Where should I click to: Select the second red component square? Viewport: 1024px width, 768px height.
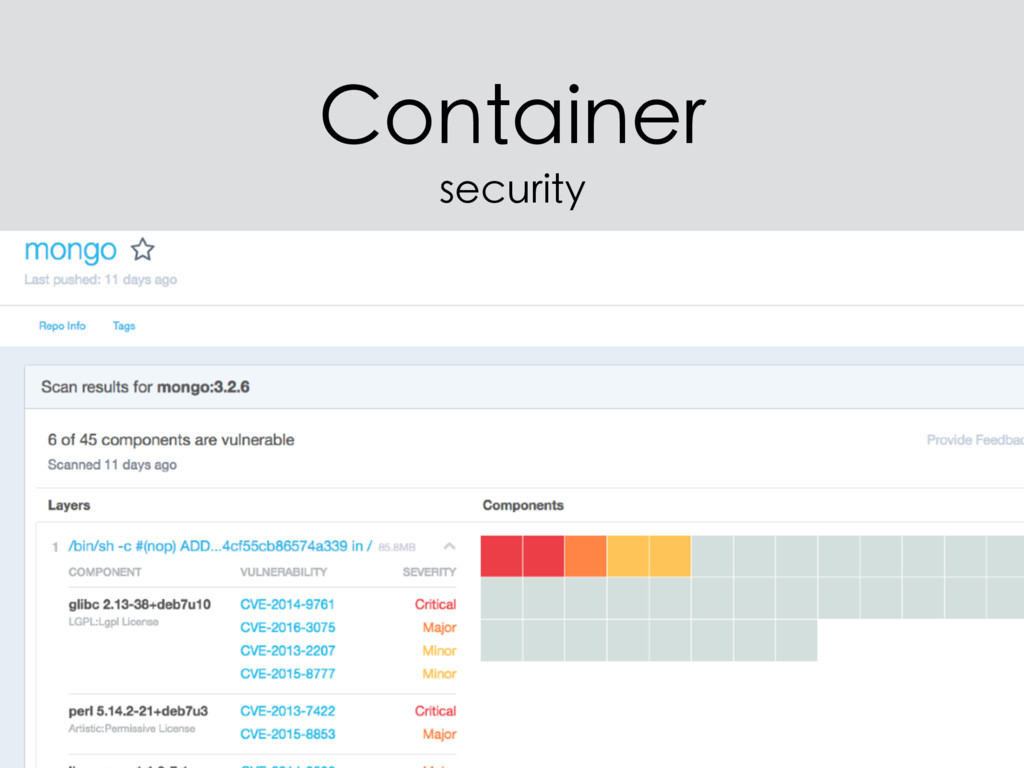[x=543, y=556]
